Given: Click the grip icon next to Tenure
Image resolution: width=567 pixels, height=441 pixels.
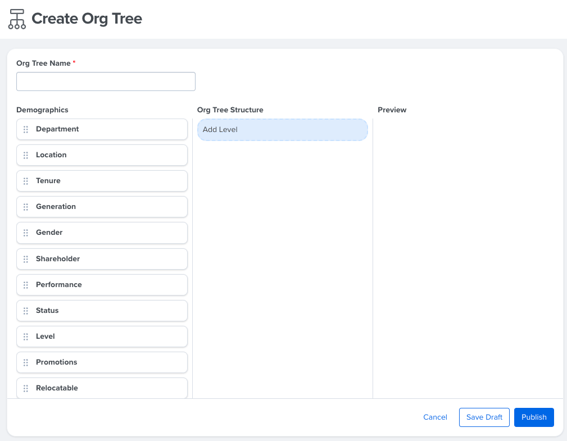Looking at the screenshot, I should tap(26, 181).
